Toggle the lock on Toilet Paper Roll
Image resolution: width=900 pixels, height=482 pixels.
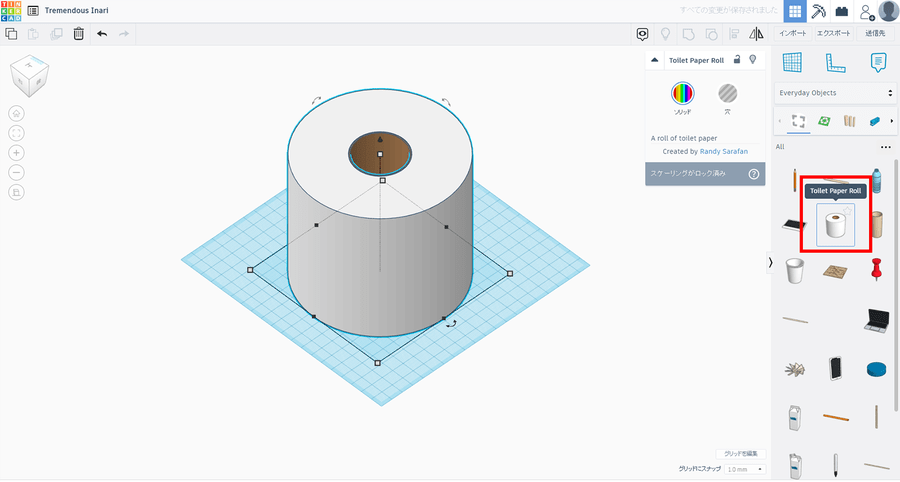coord(737,60)
